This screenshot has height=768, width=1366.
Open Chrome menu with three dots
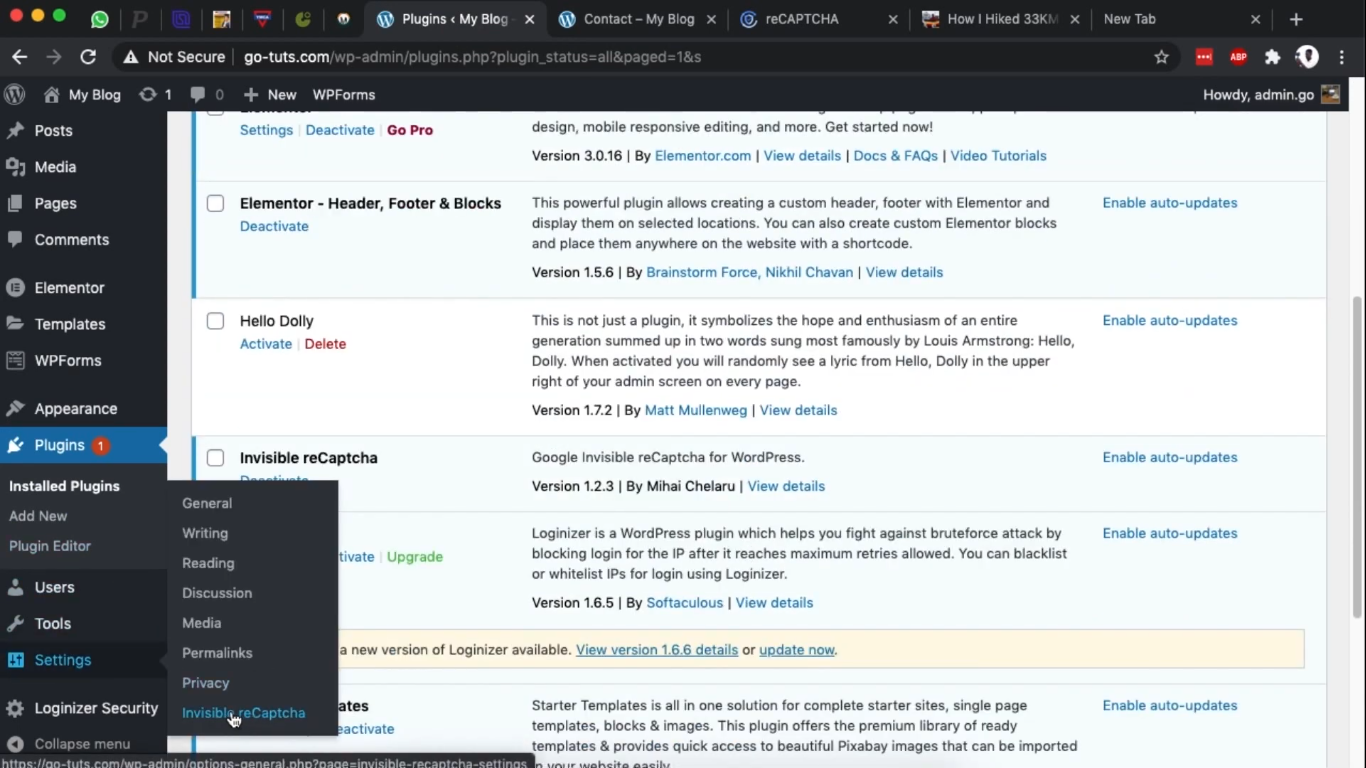point(1342,57)
